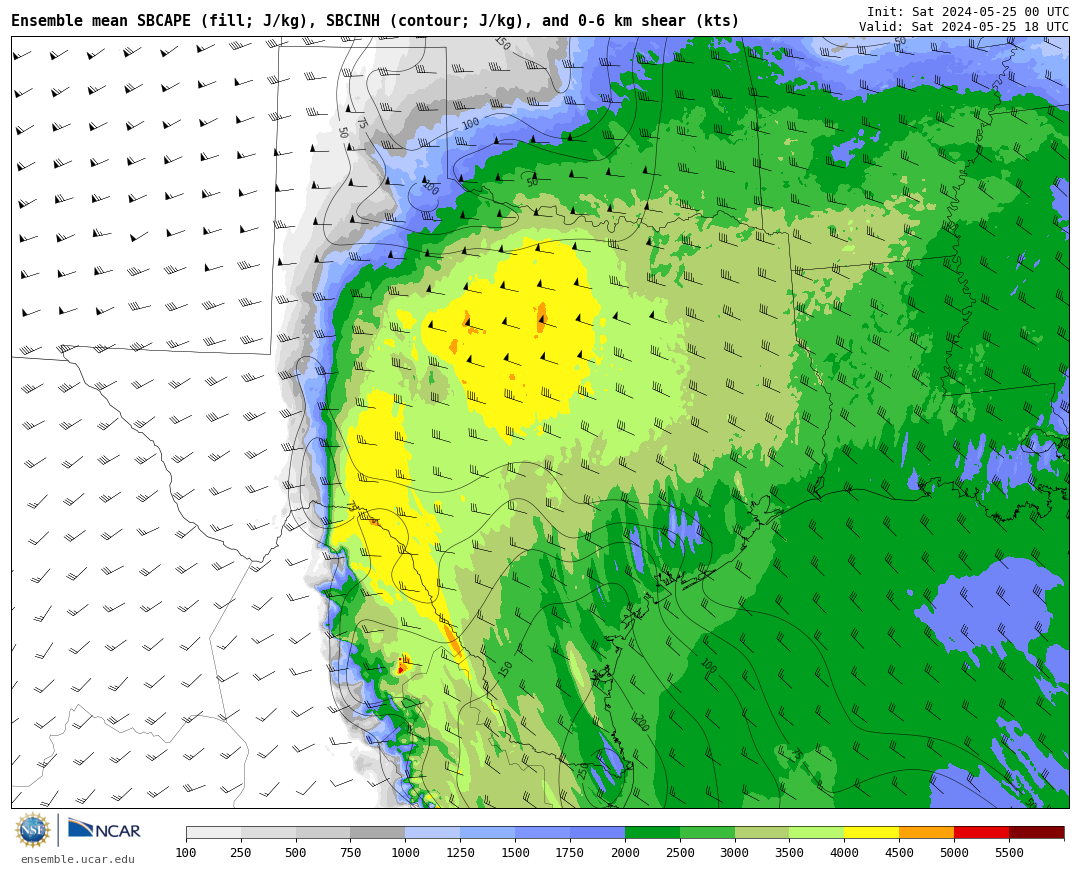Pick the lime green 3500–4000 legend swatch
1080x871 pixels.
[x=817, y=833]
